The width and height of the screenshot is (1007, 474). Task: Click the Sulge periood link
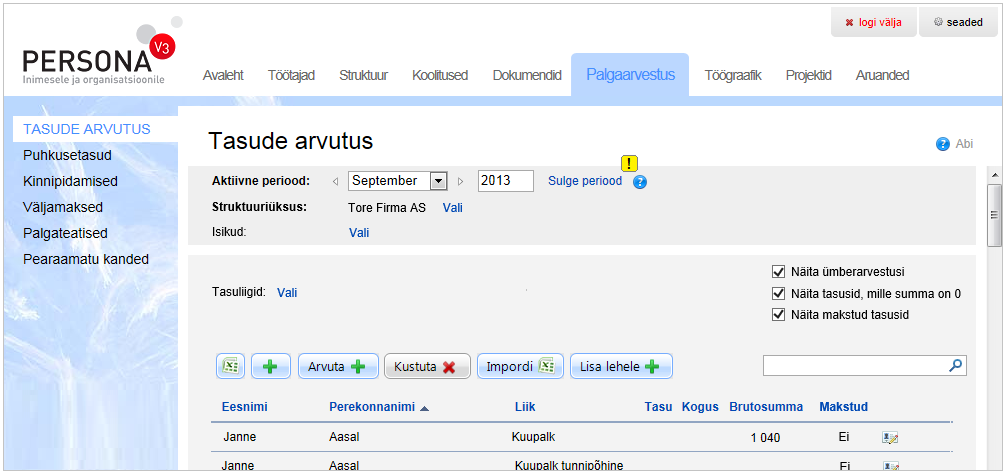[x=584, y=181]
